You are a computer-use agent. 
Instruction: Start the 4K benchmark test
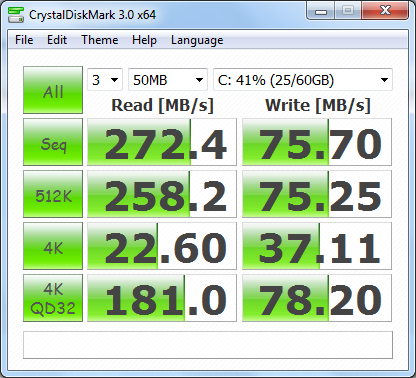pos(53,246)
